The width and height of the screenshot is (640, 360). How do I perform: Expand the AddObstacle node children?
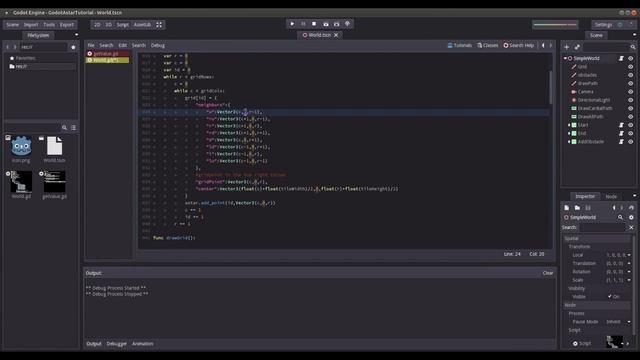[x=569, y=142]
